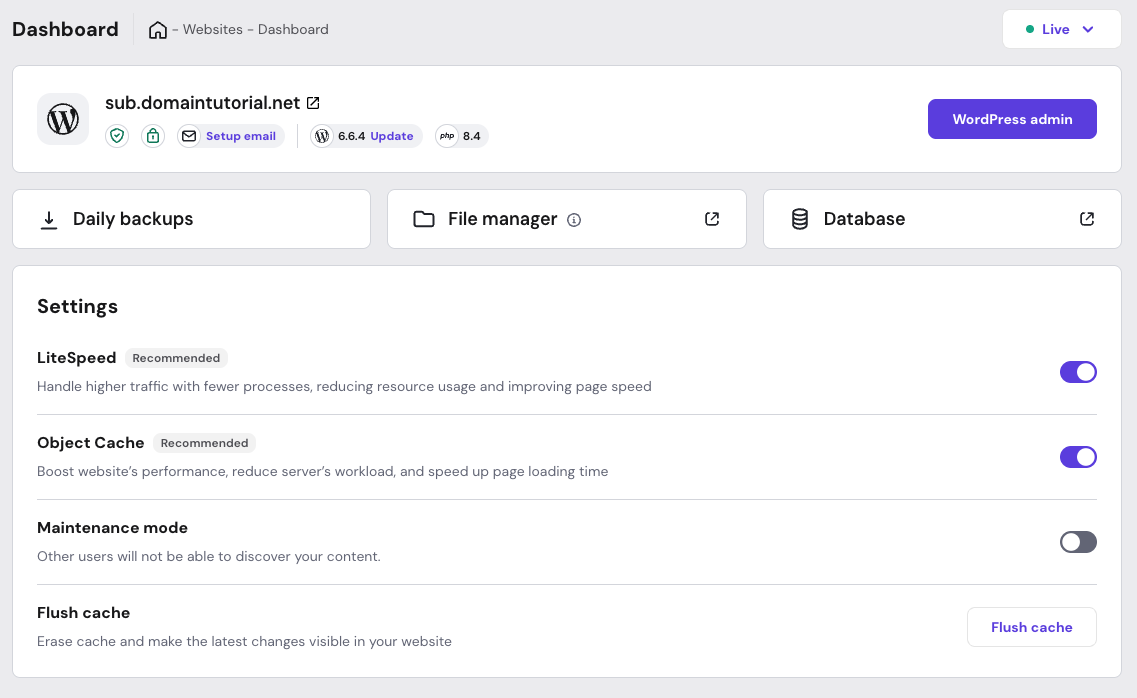Click the WordPress 6.6.4 Update link
Image resolution: width=1137 pixels, height=698 pixels.
[x=391, y=136]
